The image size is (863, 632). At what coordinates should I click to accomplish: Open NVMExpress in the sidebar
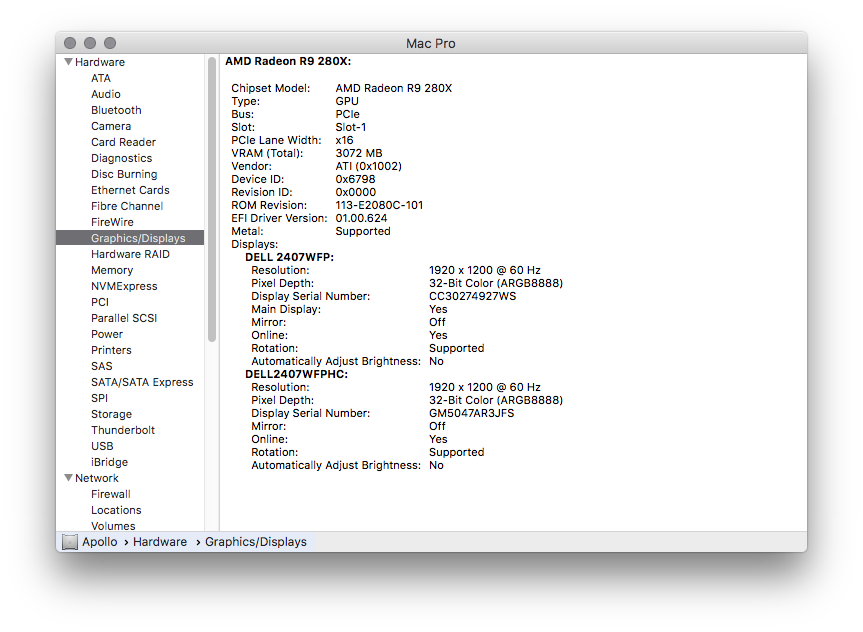124,286
